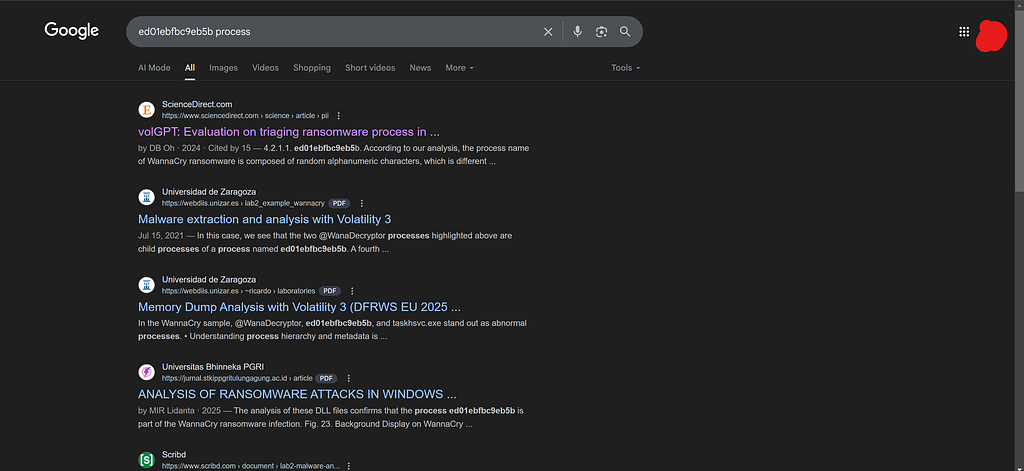Viewport: 1024px width, 471px height.
Task: Select the Short videos tab
Action: click(370, 68)
